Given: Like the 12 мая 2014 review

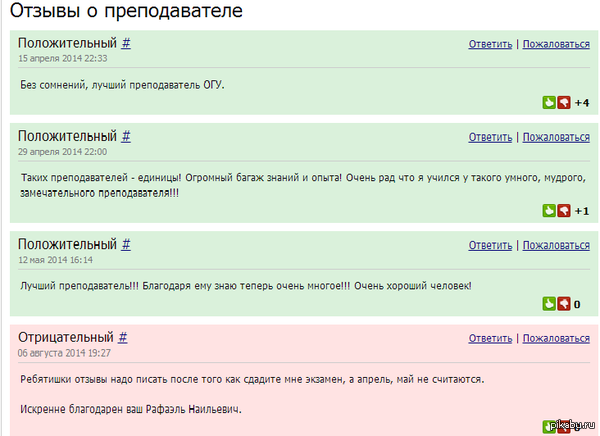Looking at the screenshot, I should click(549, 303).
